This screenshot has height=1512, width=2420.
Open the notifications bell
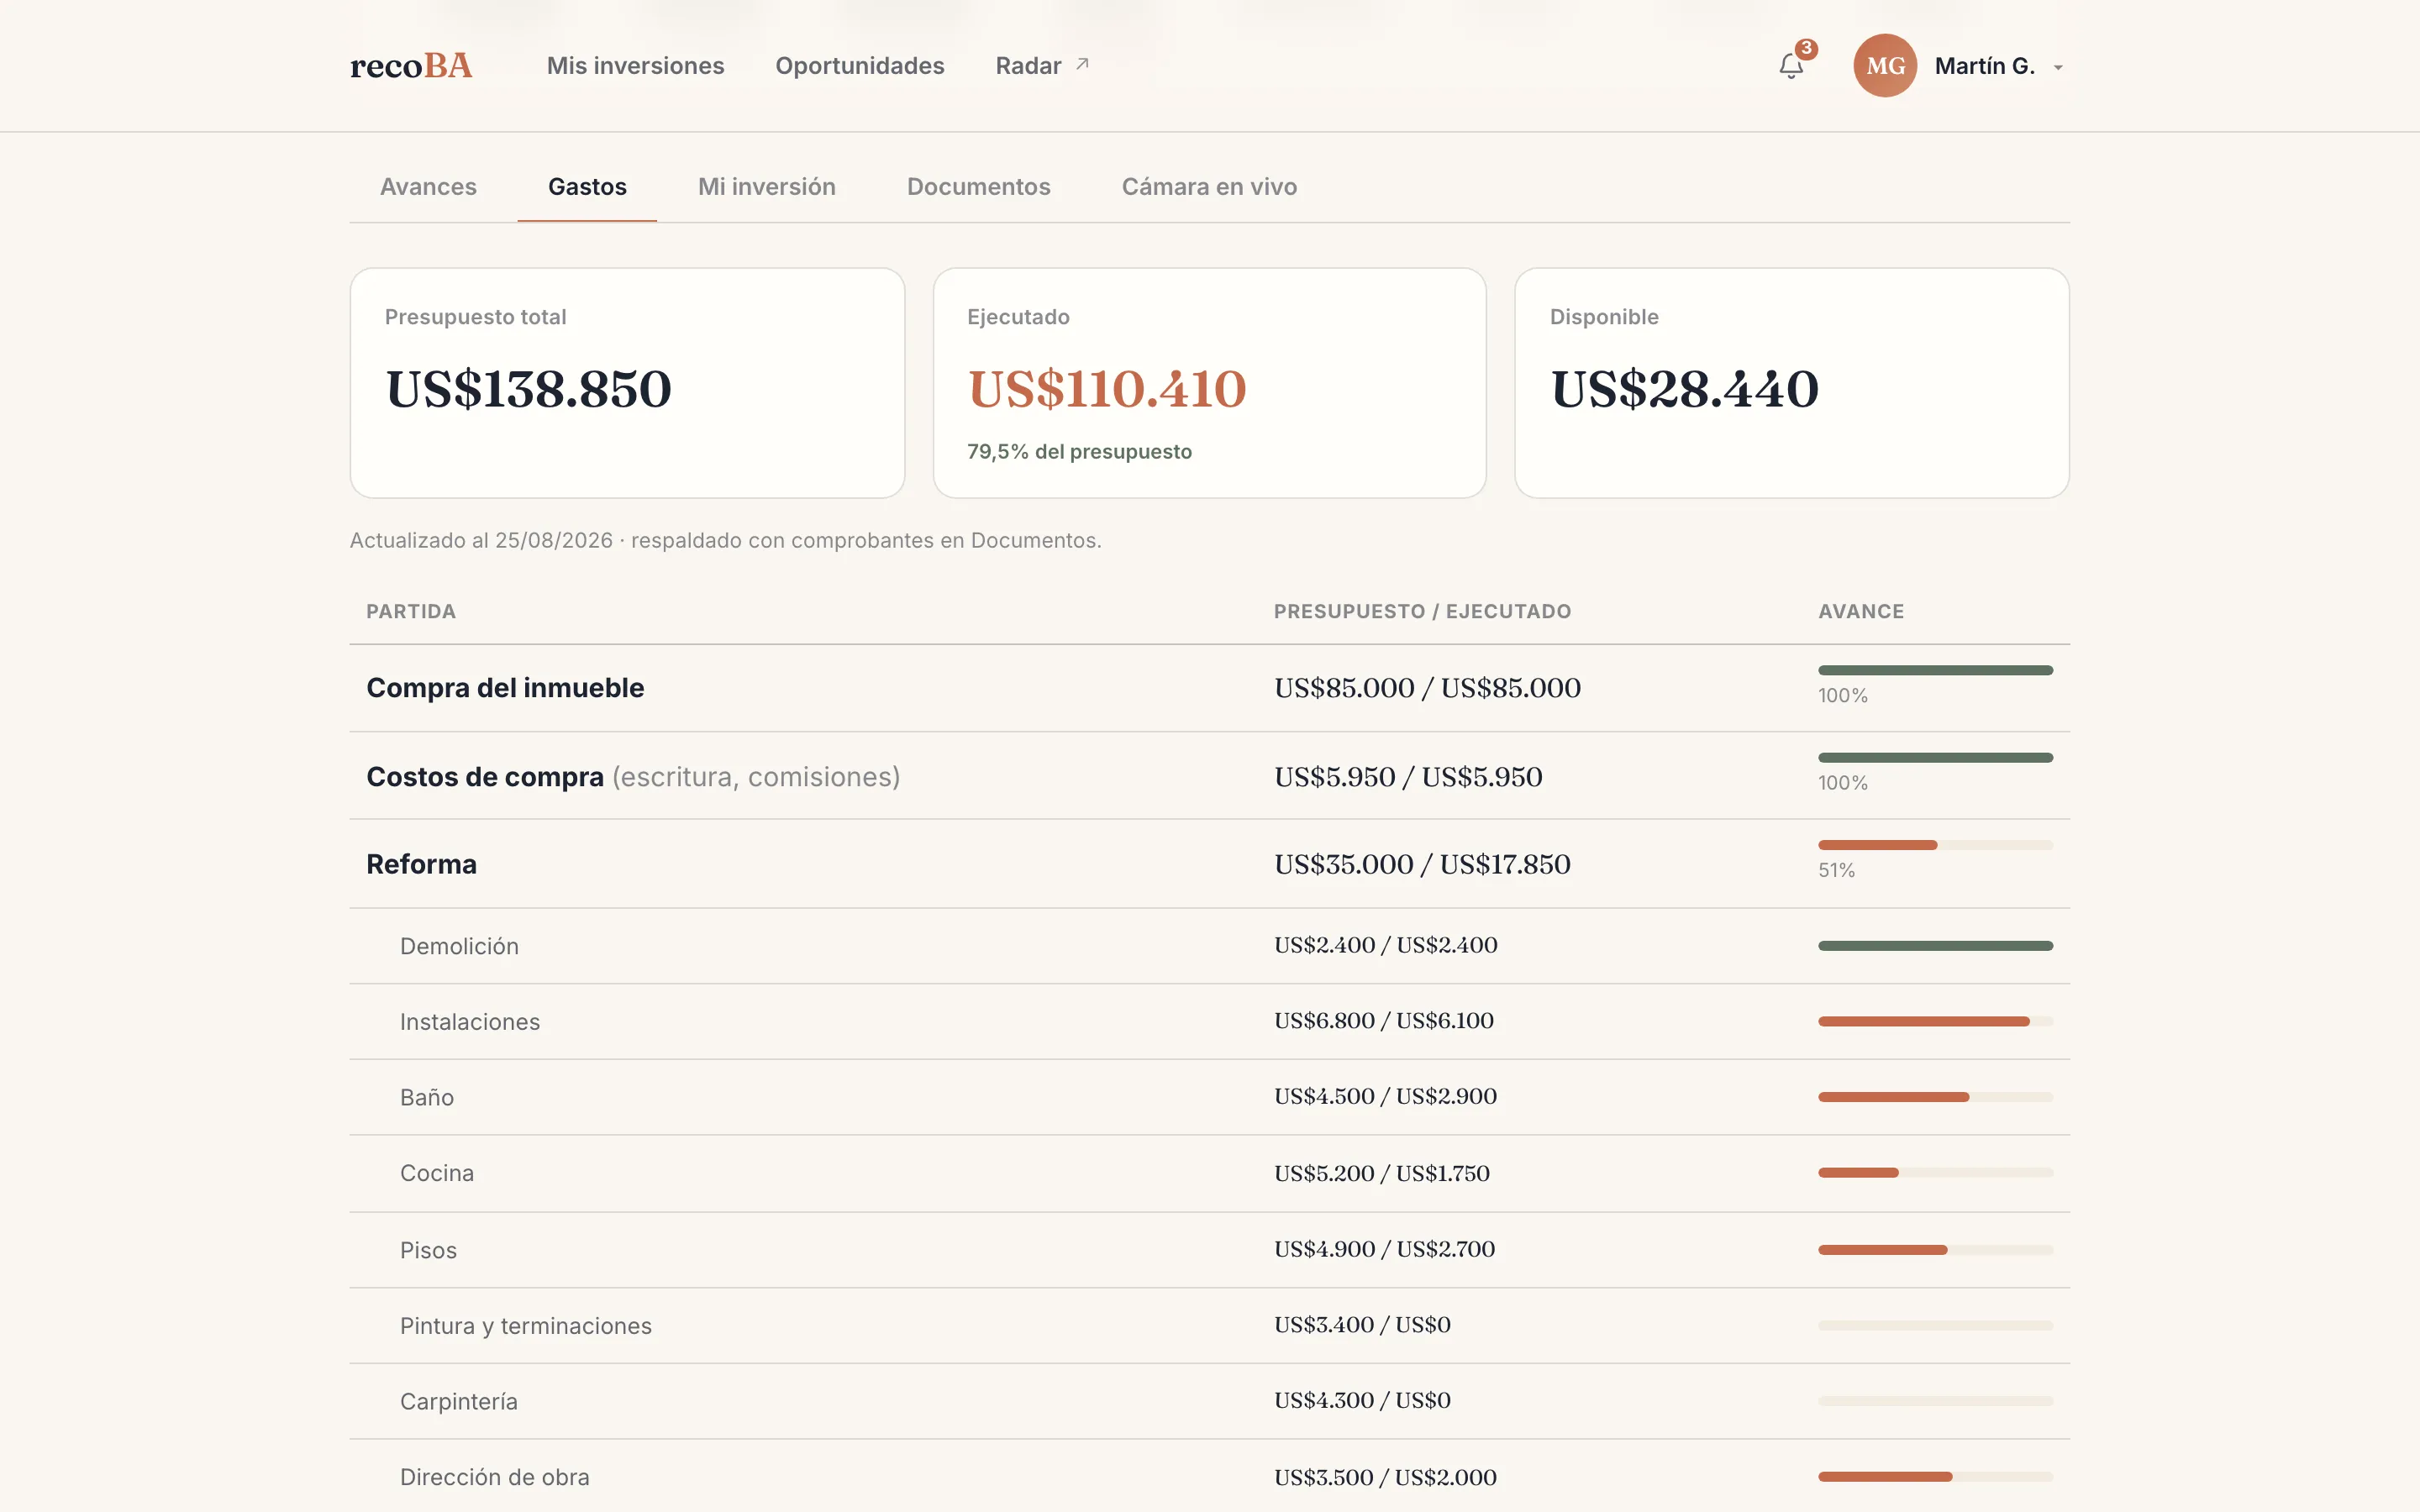[1791, 66]
